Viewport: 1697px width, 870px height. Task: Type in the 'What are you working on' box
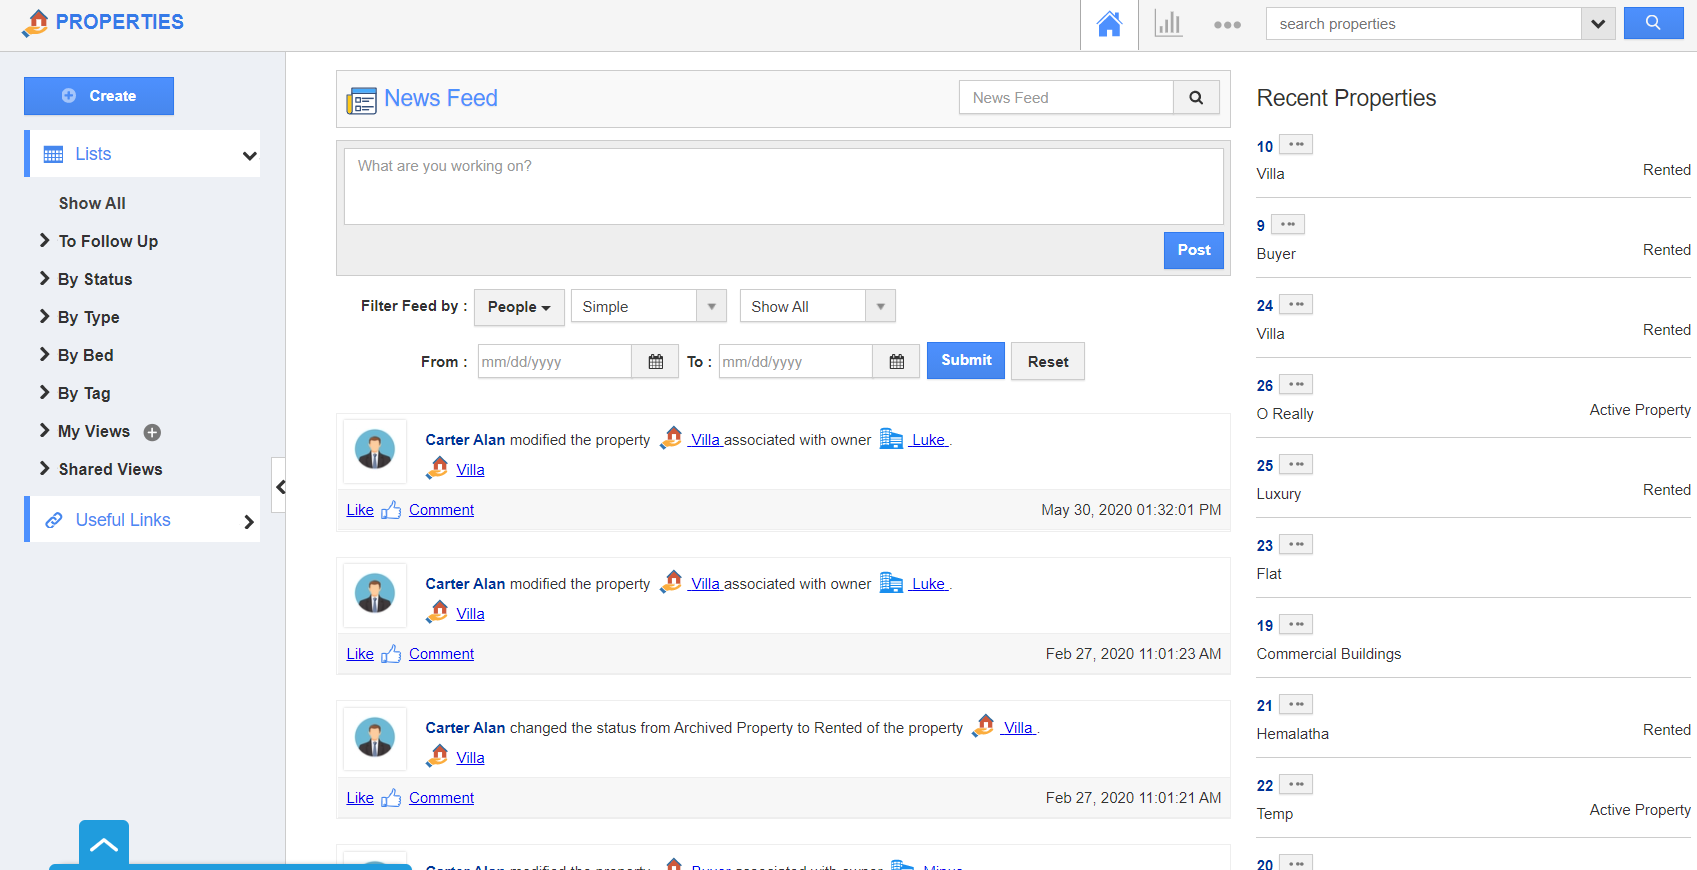[x=783, y=187]
